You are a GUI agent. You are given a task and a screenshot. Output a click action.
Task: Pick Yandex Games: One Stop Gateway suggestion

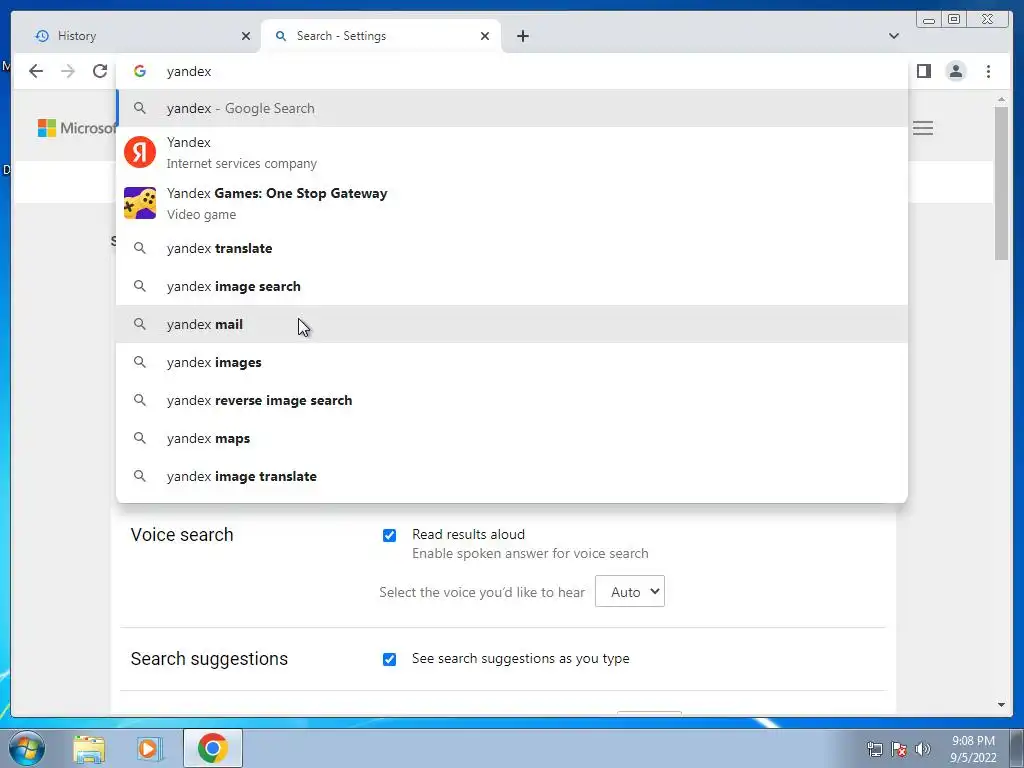tap(512, 203)
